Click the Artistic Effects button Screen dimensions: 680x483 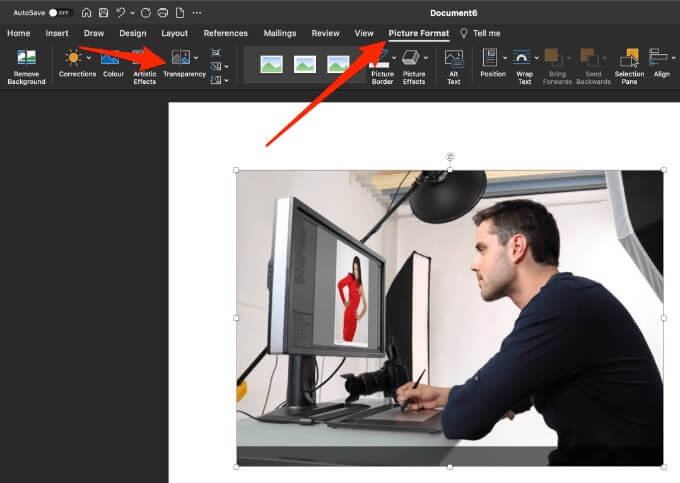click(x=144, y=67)
